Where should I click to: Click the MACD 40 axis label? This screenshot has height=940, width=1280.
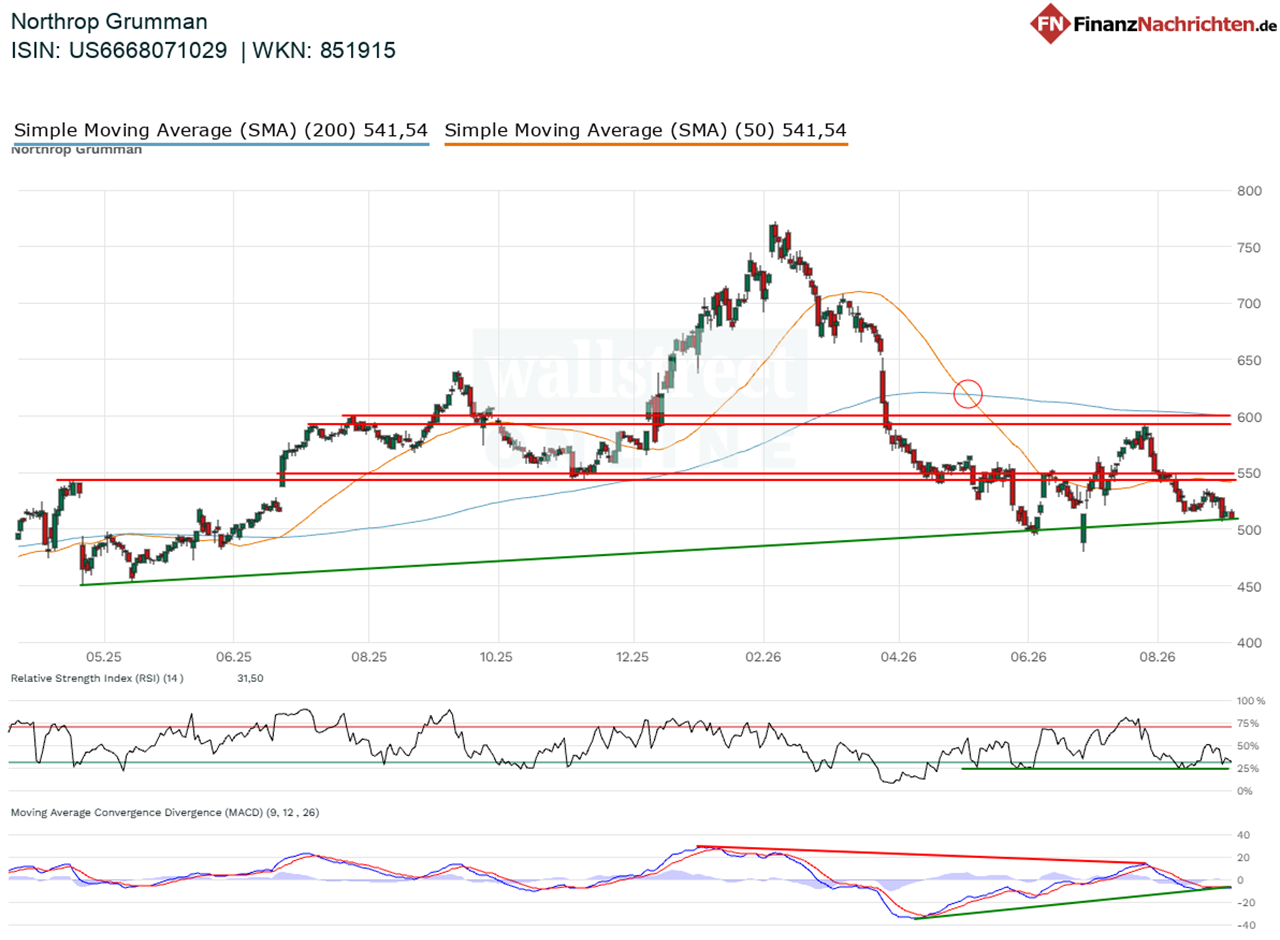tap(1245, 835)
